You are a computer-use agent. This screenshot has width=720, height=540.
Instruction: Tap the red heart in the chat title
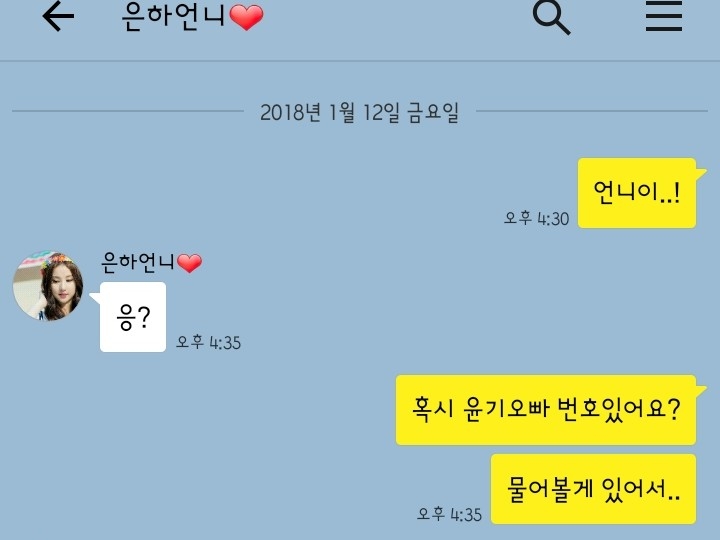pos(247,17)
